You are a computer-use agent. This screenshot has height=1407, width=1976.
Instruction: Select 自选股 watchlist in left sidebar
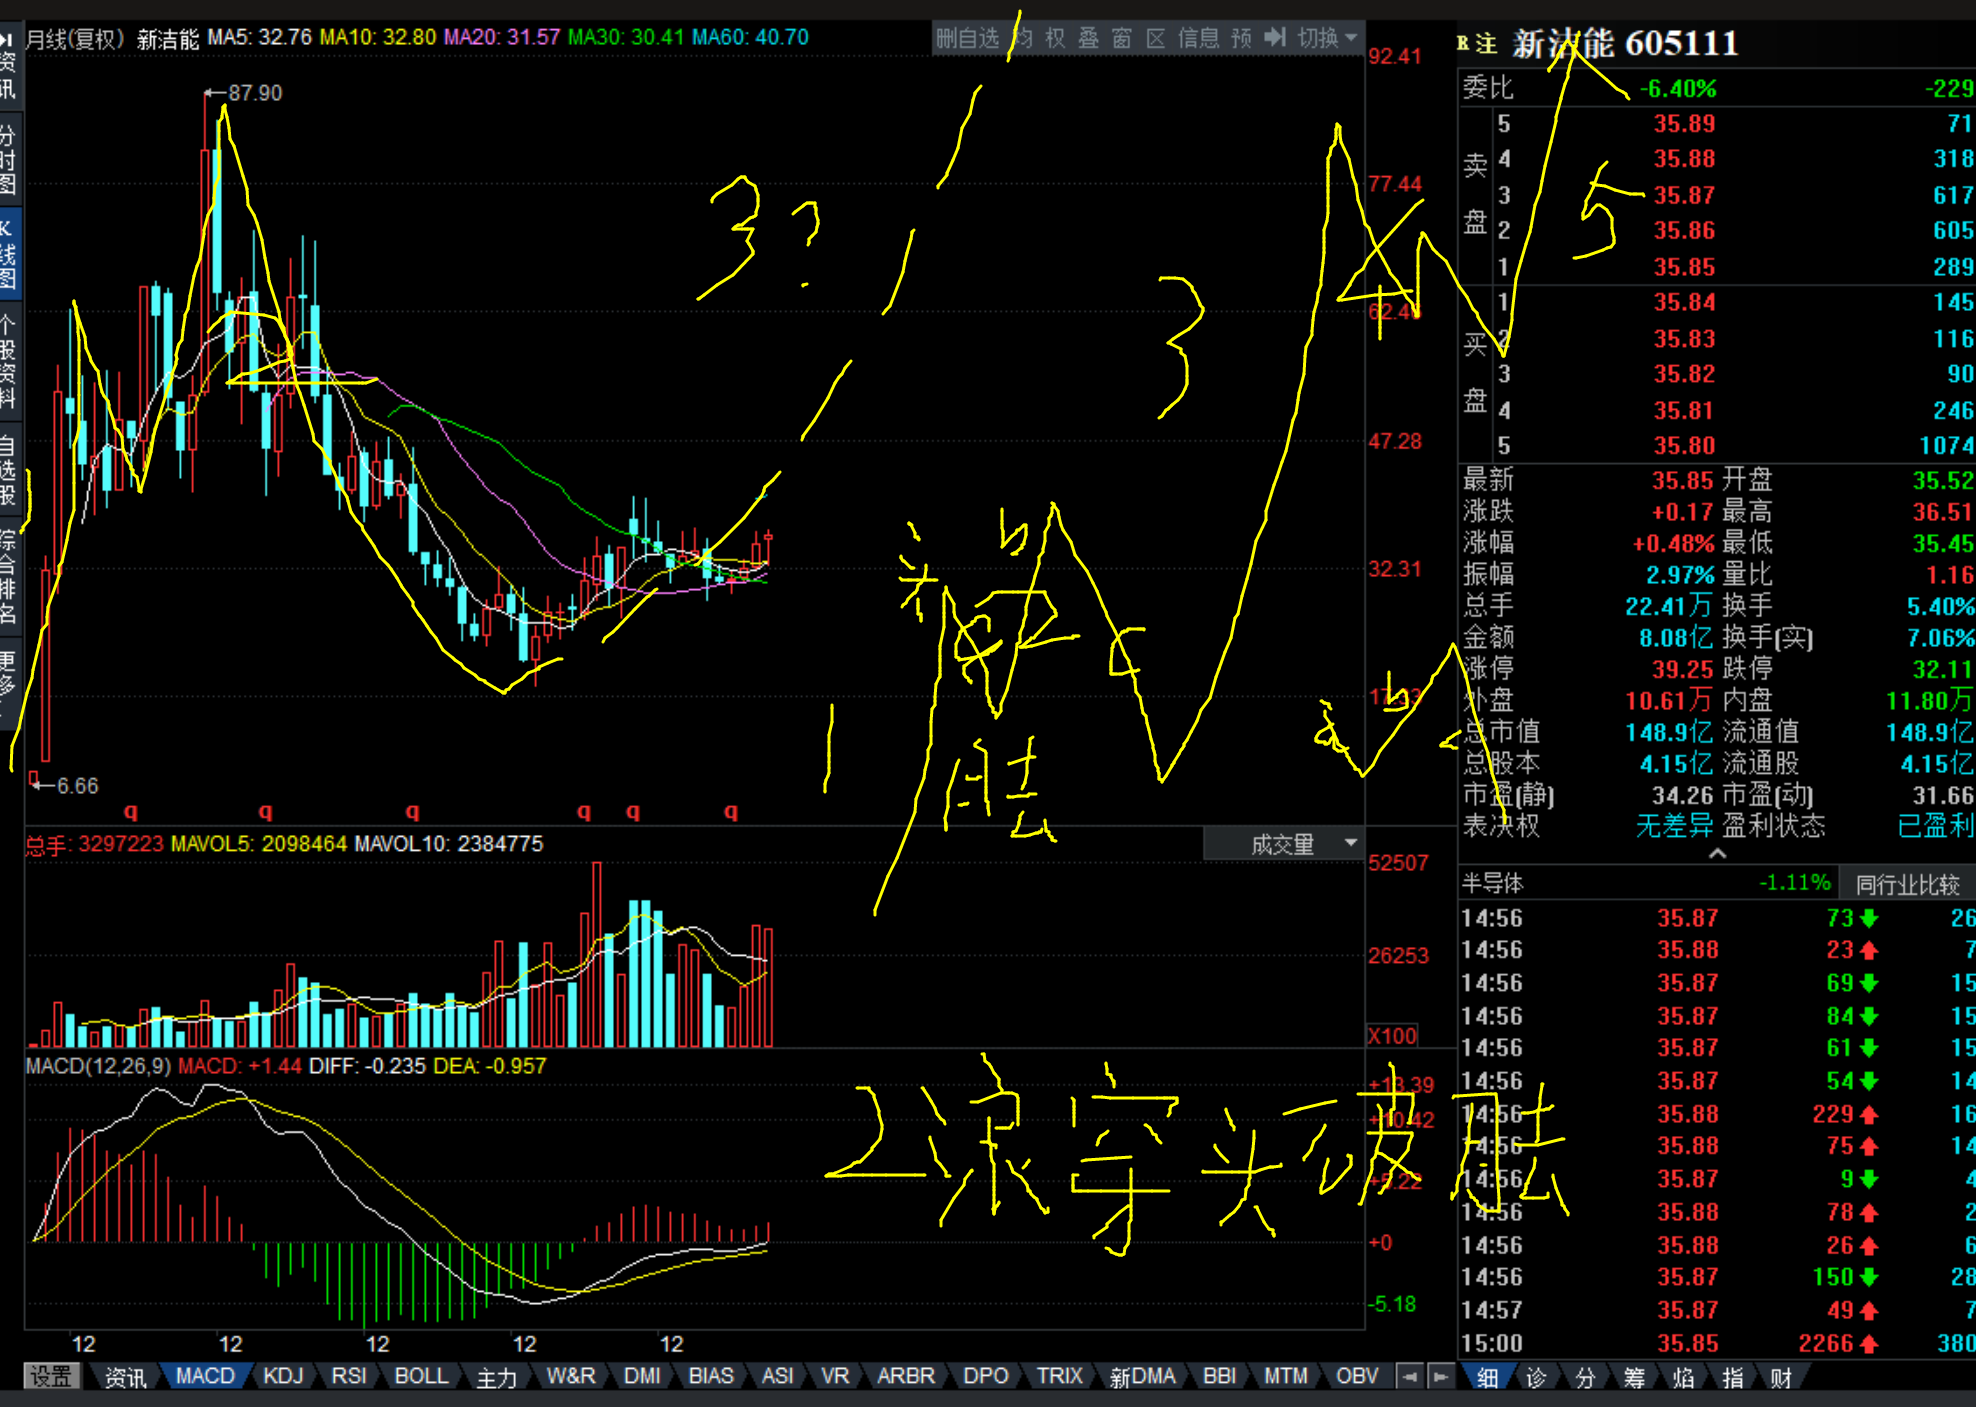[x=9, y=470]
